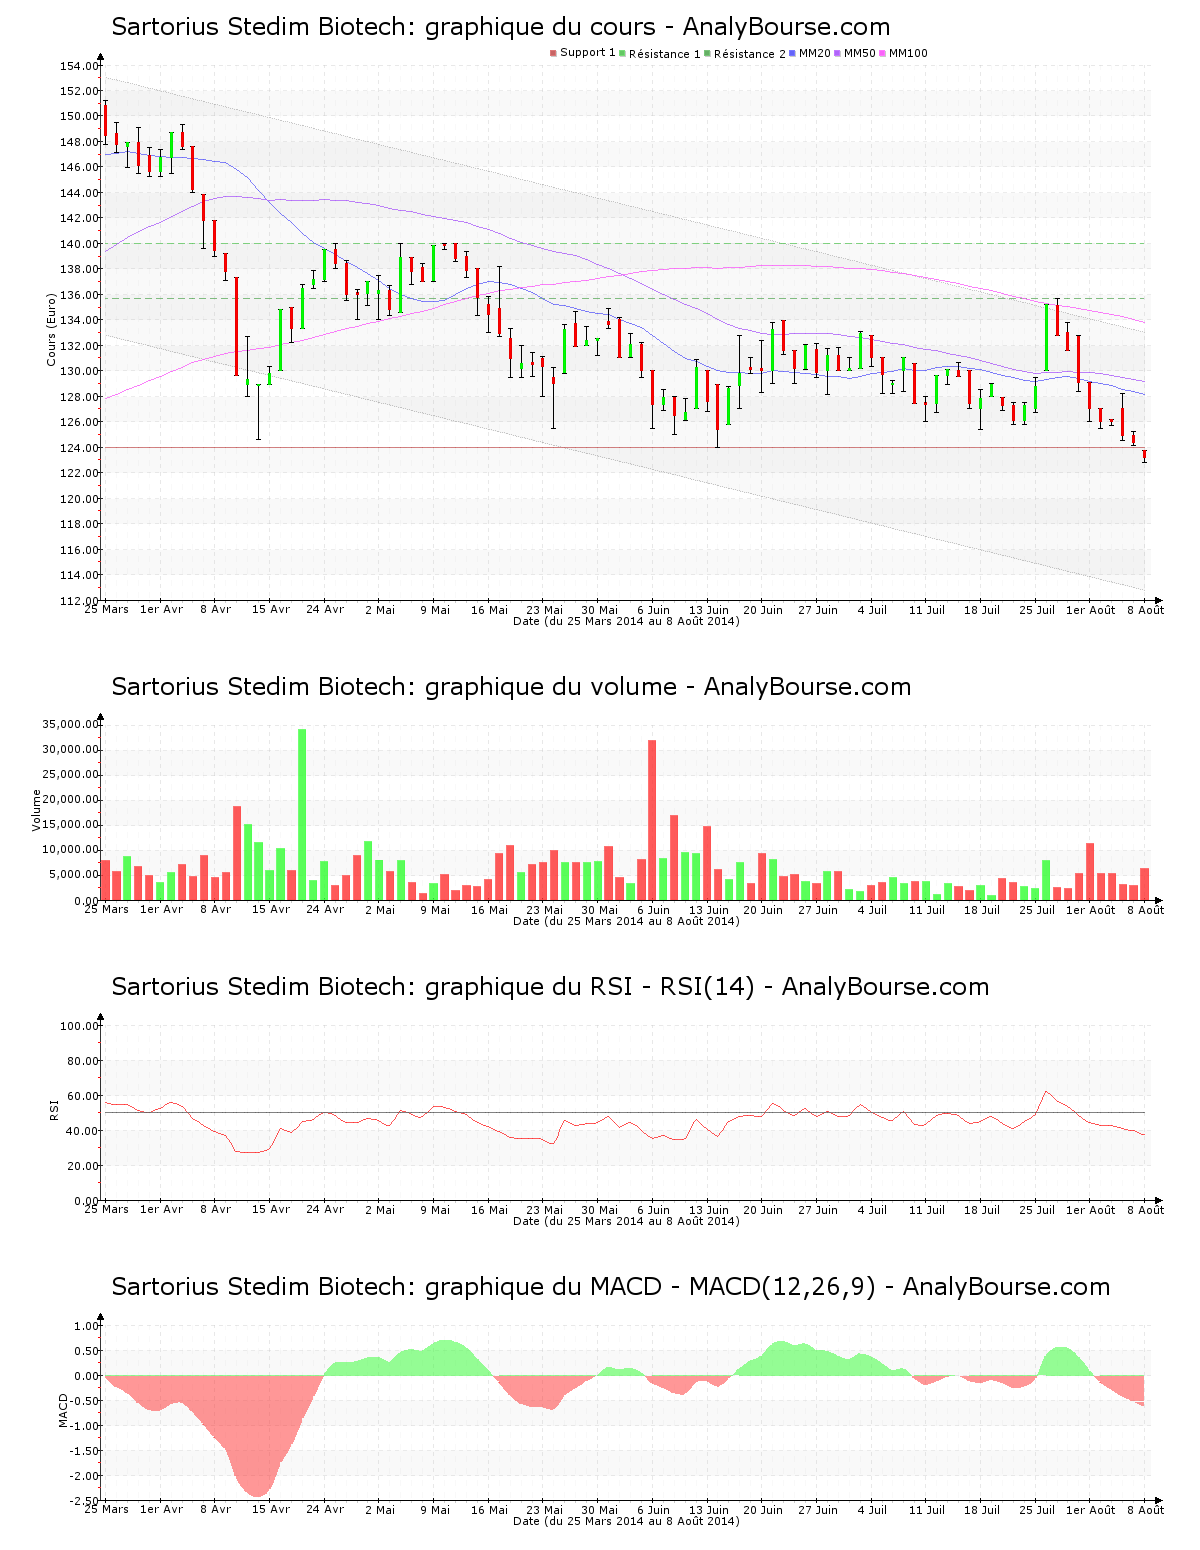This screenshot has height=1550, width=1200.
Task: Toggle the Support 1 legend label
Action: click(x=587, y=53)
